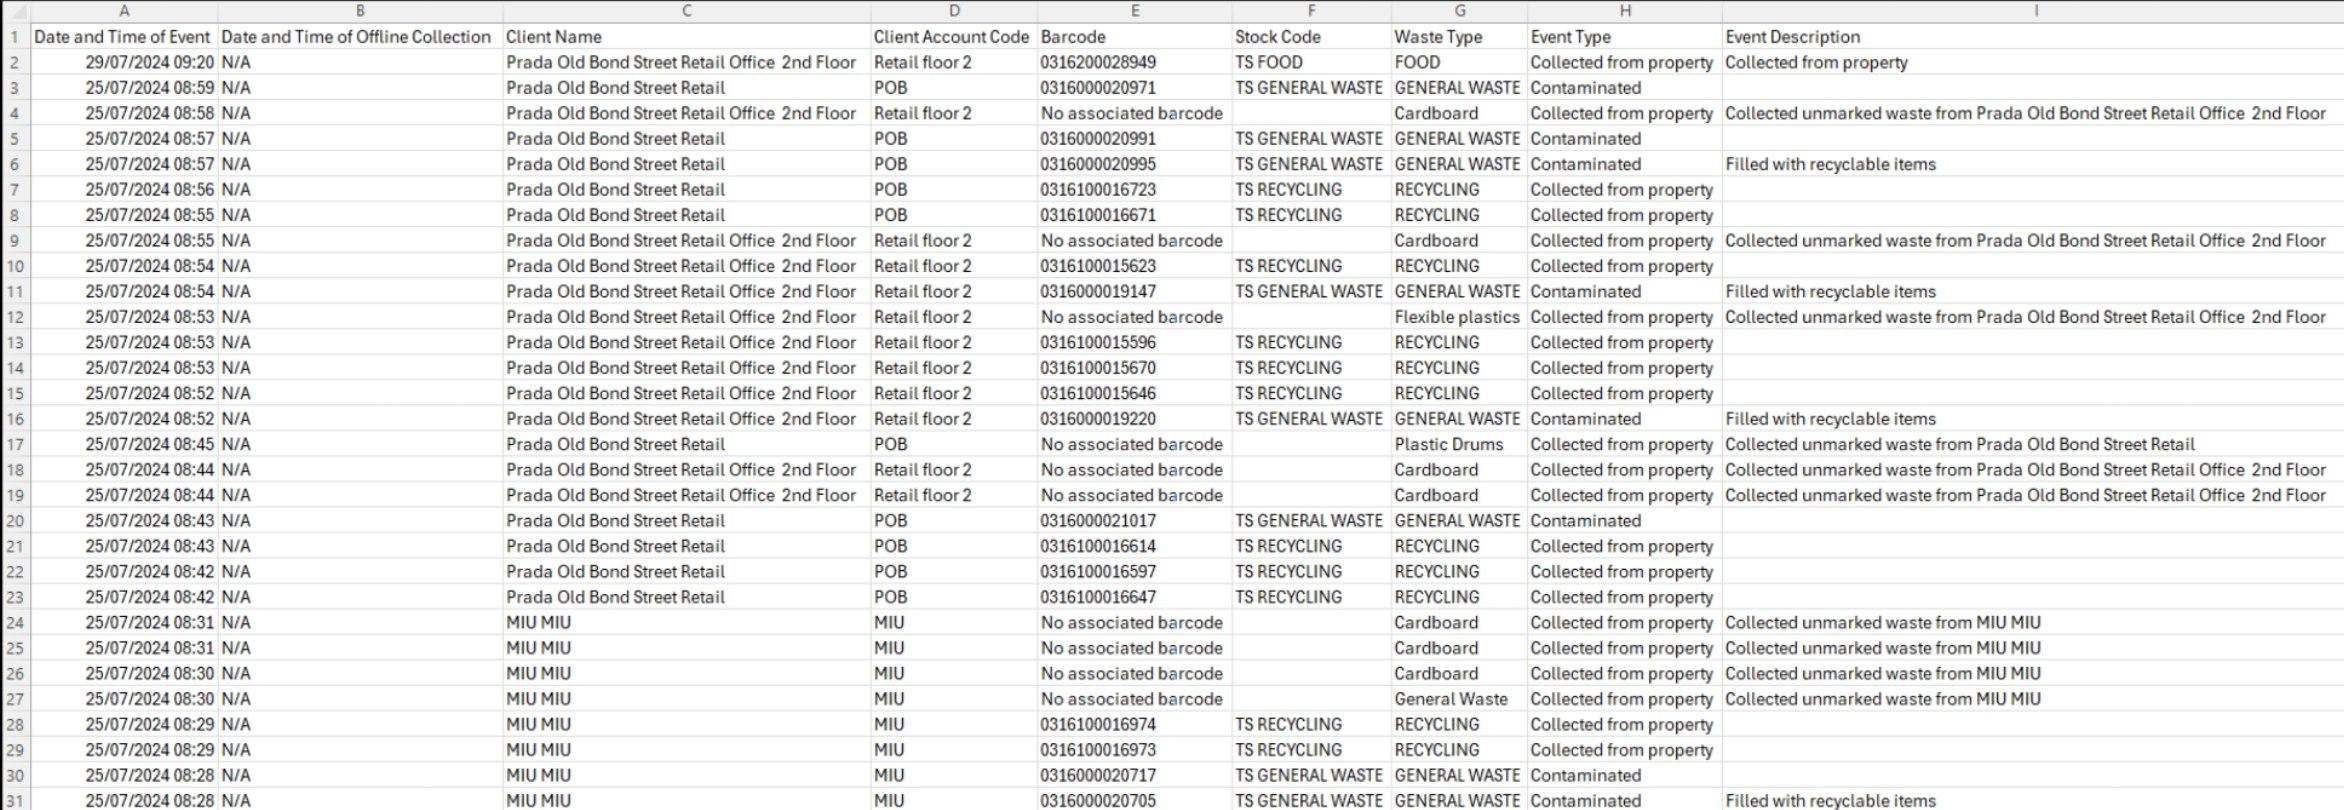Select column H header
Screen dimensions: 2344x810
click(x=1625, y=11)
